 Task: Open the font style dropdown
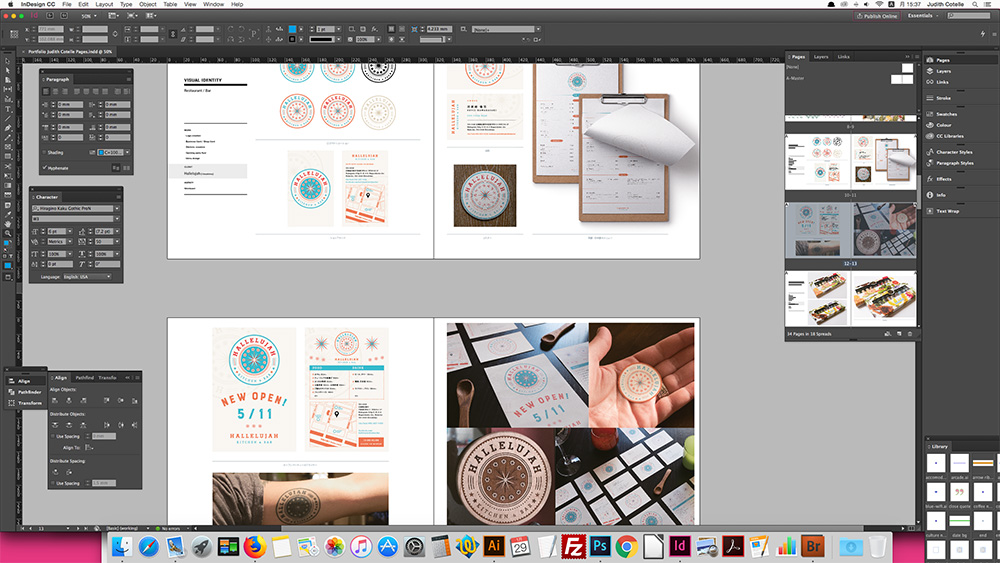(117, 219)
